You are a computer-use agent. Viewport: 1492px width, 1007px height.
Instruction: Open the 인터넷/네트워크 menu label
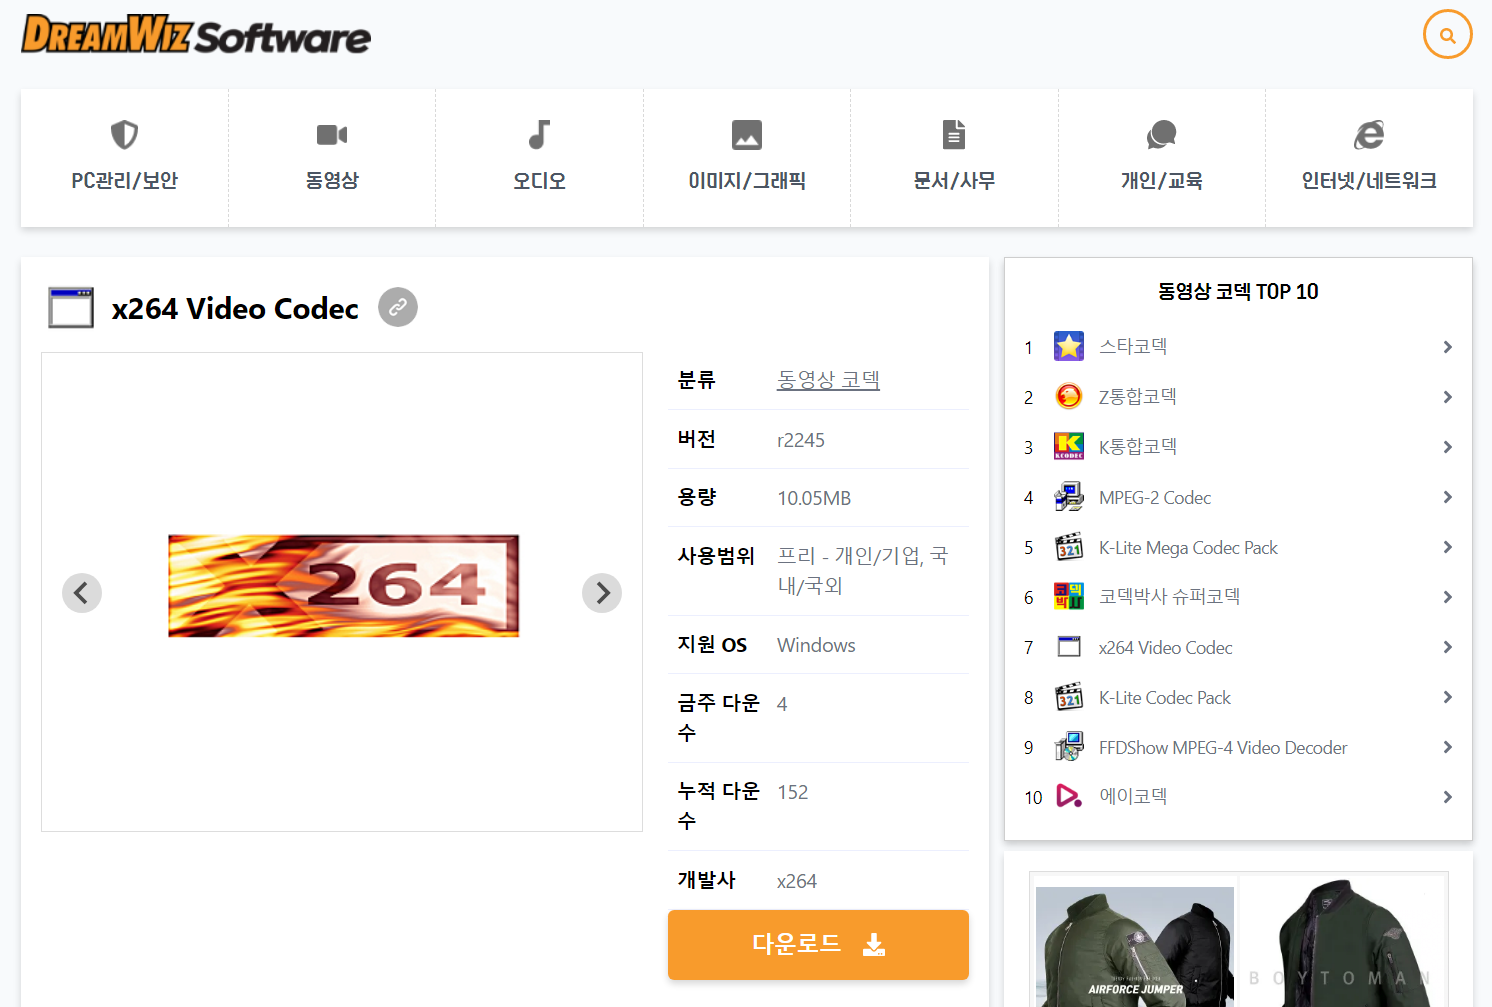point(1369,181)
